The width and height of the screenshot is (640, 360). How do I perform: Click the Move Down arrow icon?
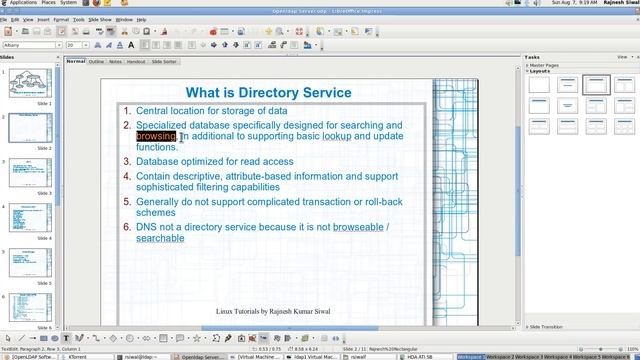click(x=236, y=45)
